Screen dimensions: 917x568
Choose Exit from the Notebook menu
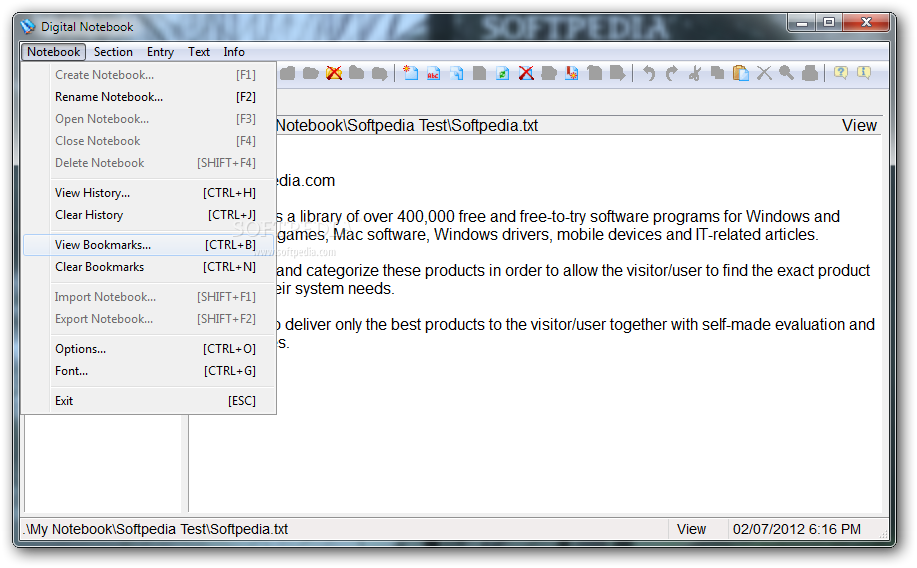click(149, 401)
